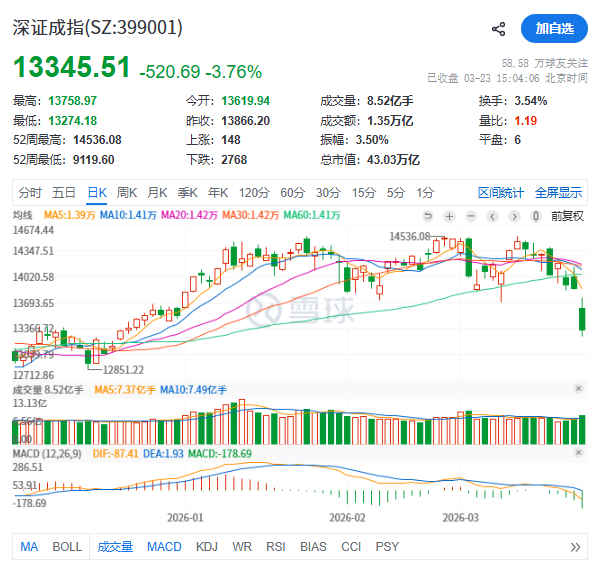Screen dimensions: 605x569
Task: Click the MA10:1.41万 legend label
Action: click(128, 215)
